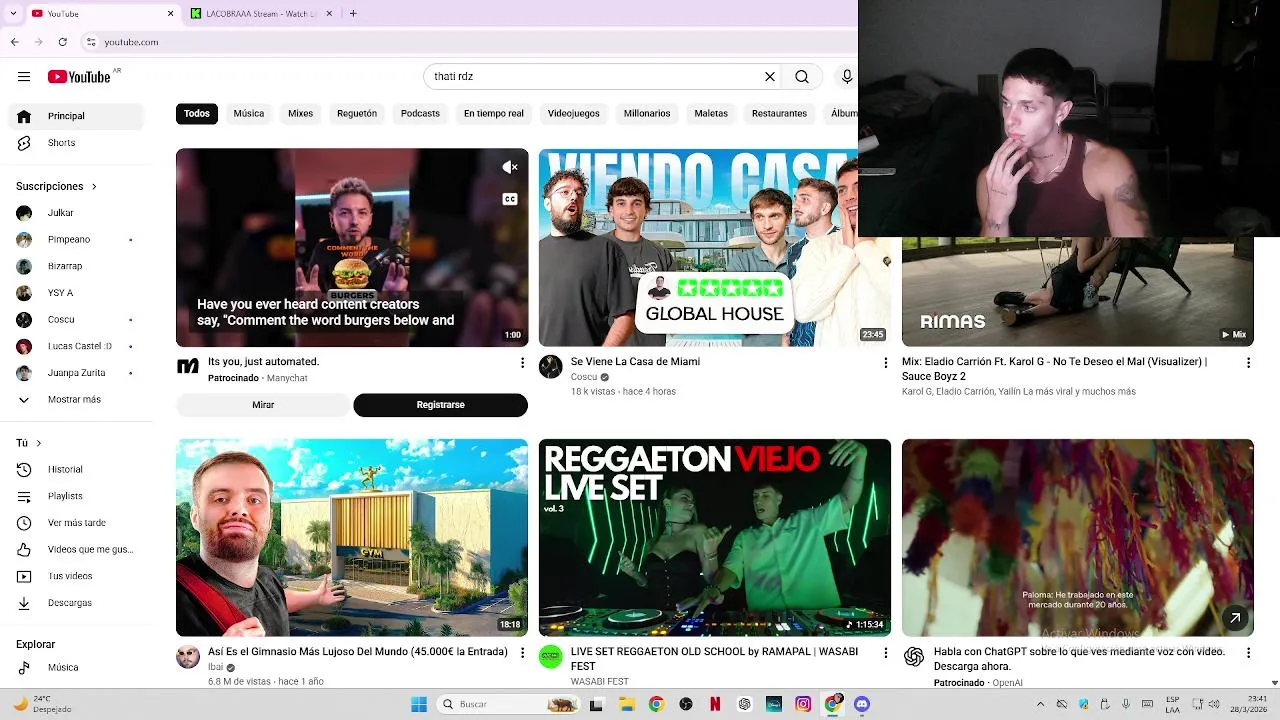Open the Reggaeton Viejo Live Set thumbnail

click(x=715, y=537)
